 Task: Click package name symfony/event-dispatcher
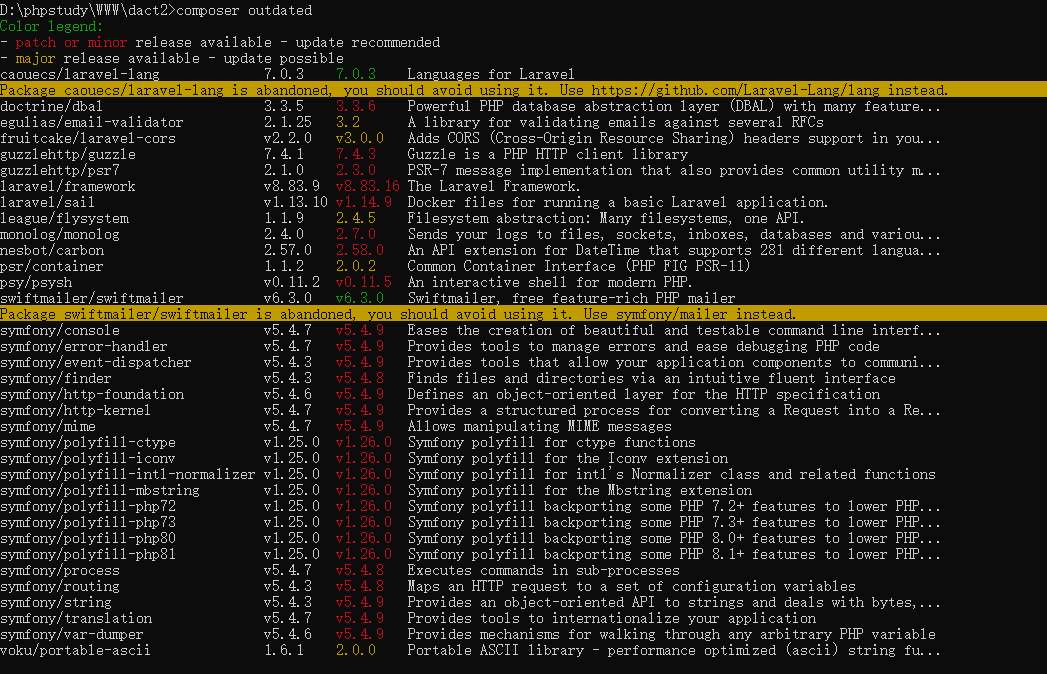(95, 363)
